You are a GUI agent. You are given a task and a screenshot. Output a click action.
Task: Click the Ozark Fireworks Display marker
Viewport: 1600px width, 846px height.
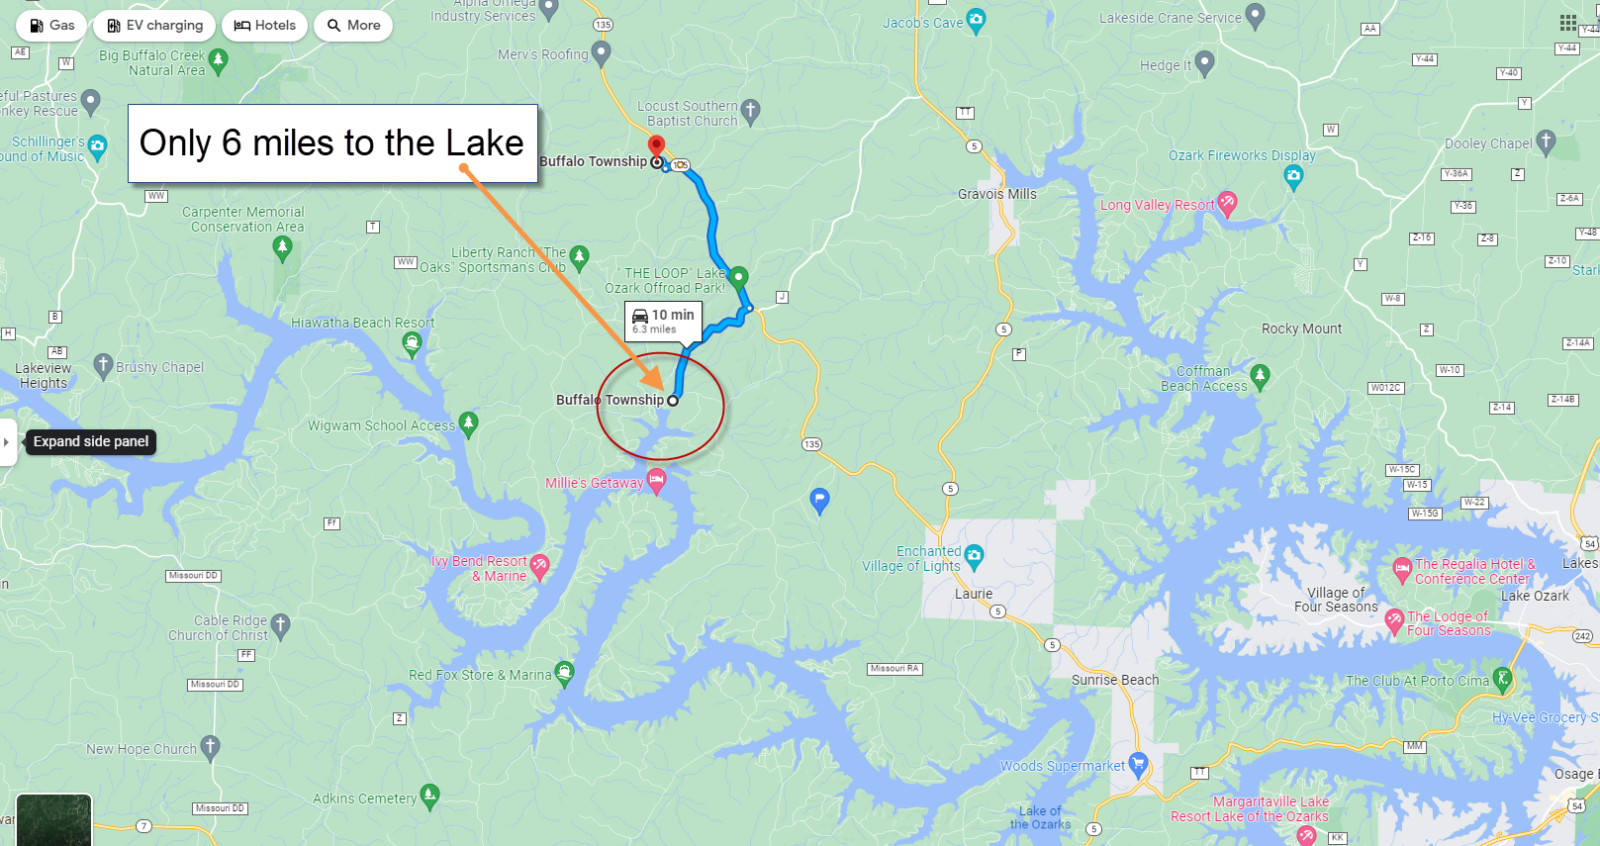[1293, 177]
